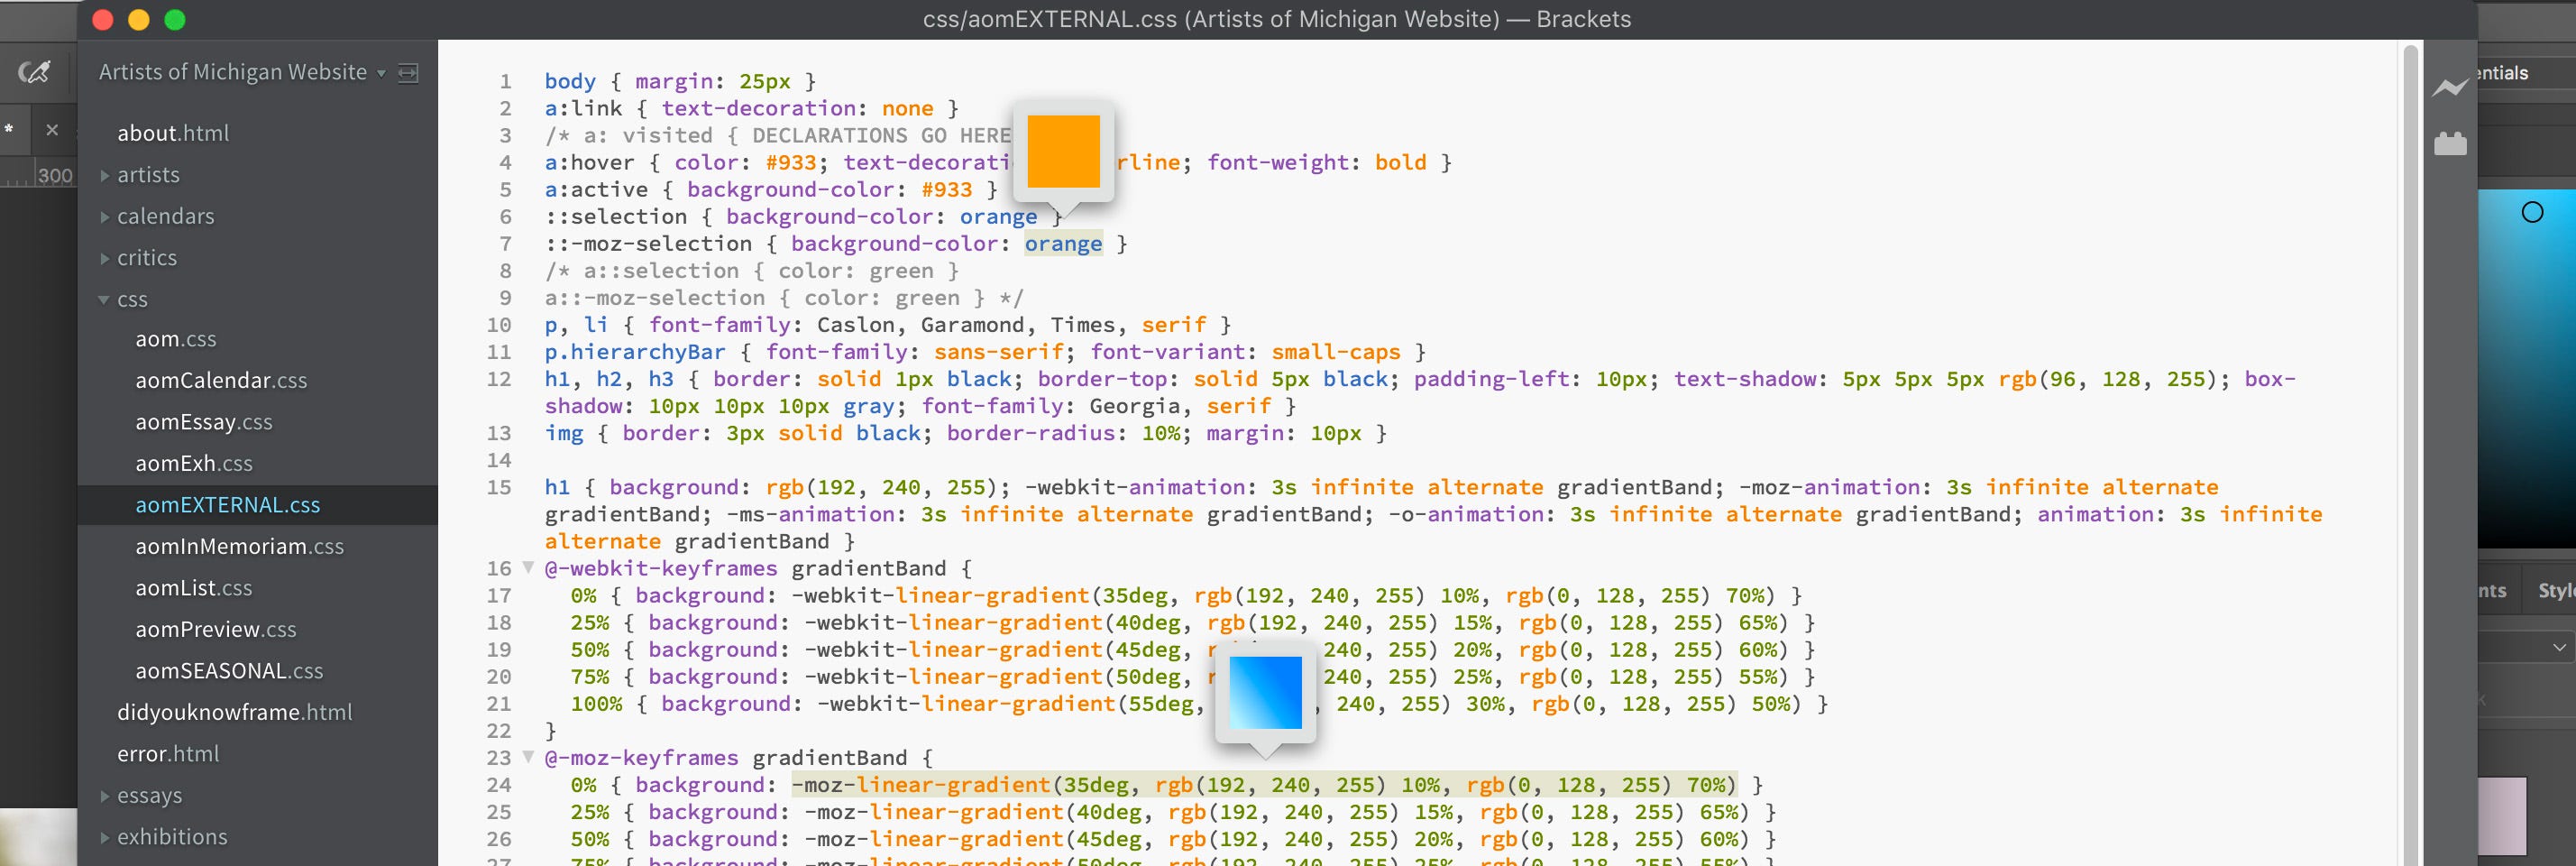Click the highlighted -moz-linear-gradient on line 24

[x=1264, y=785]
